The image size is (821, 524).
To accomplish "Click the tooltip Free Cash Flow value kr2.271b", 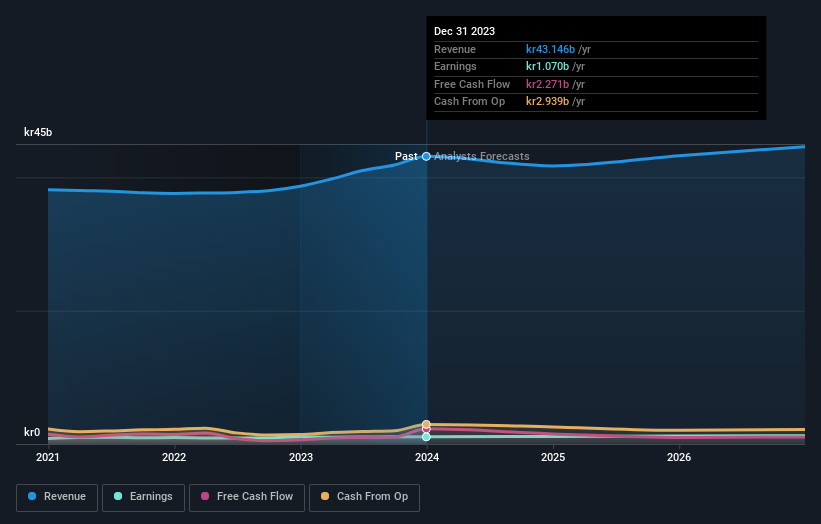I will [x=547, y=84].
